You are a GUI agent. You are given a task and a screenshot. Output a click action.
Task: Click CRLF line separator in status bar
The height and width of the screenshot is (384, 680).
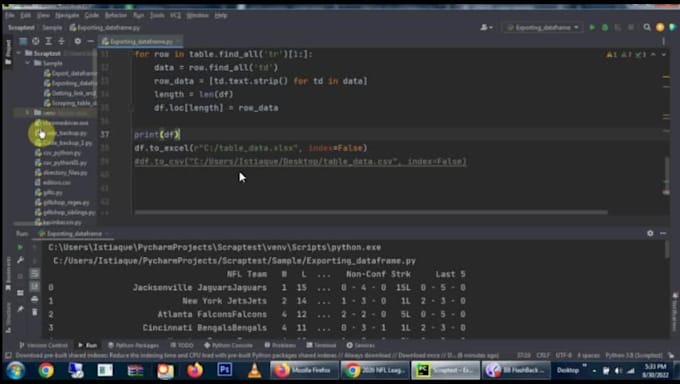pos(543,355)
